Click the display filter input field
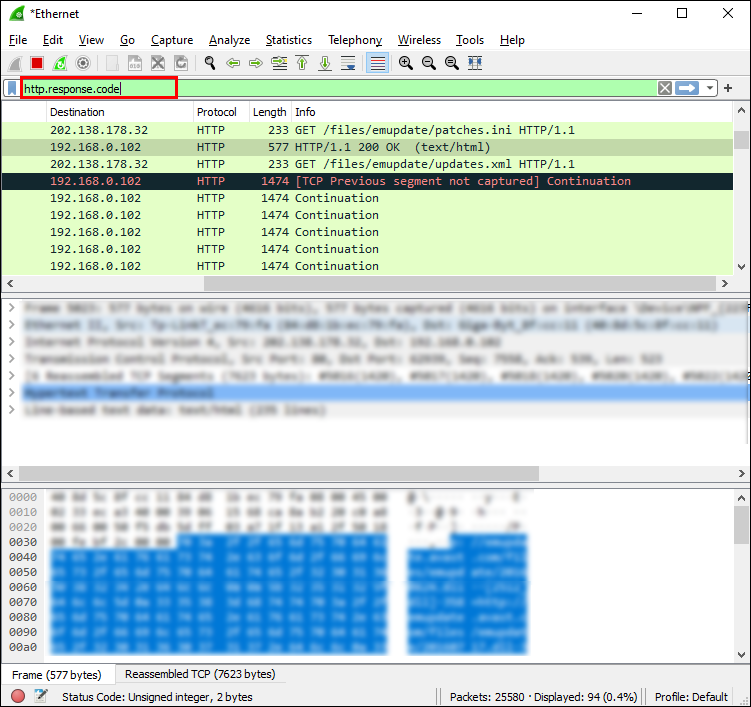The height and width of the screenshot is (707, 751). pos(338,88)
